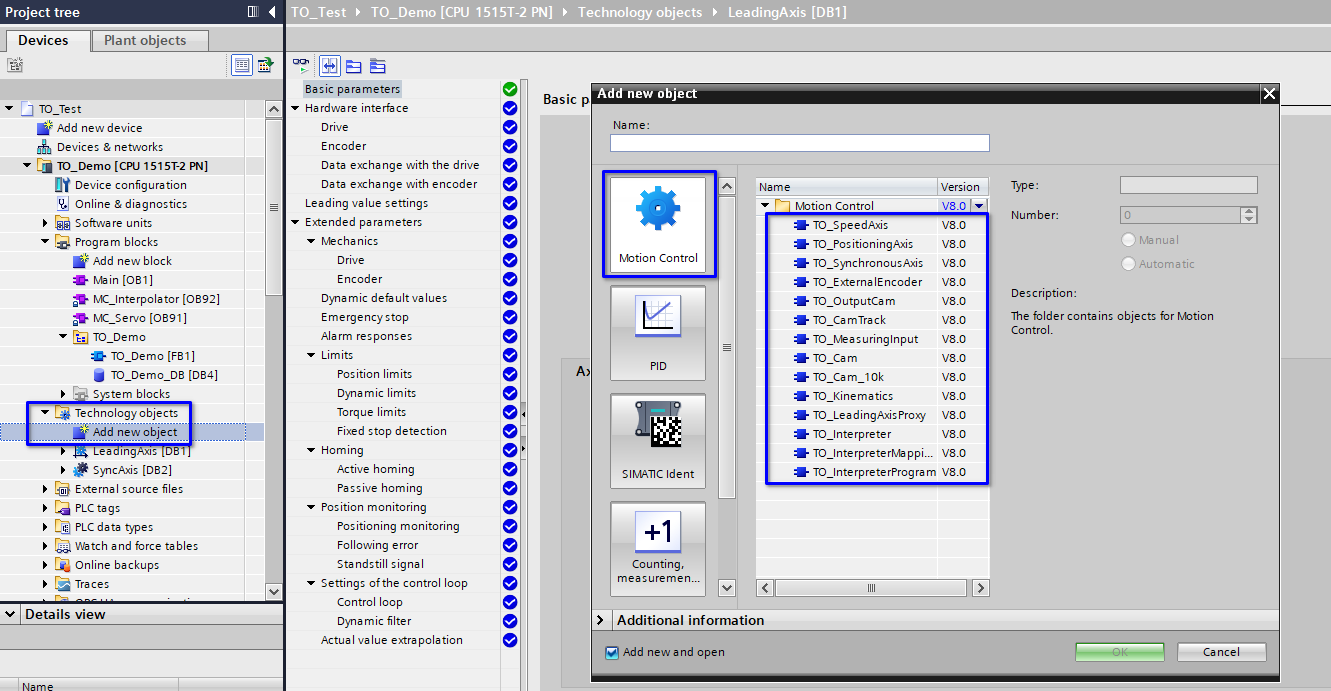
Task: Uncheck the Add new and open checkbox
Action: coord(612,652)
